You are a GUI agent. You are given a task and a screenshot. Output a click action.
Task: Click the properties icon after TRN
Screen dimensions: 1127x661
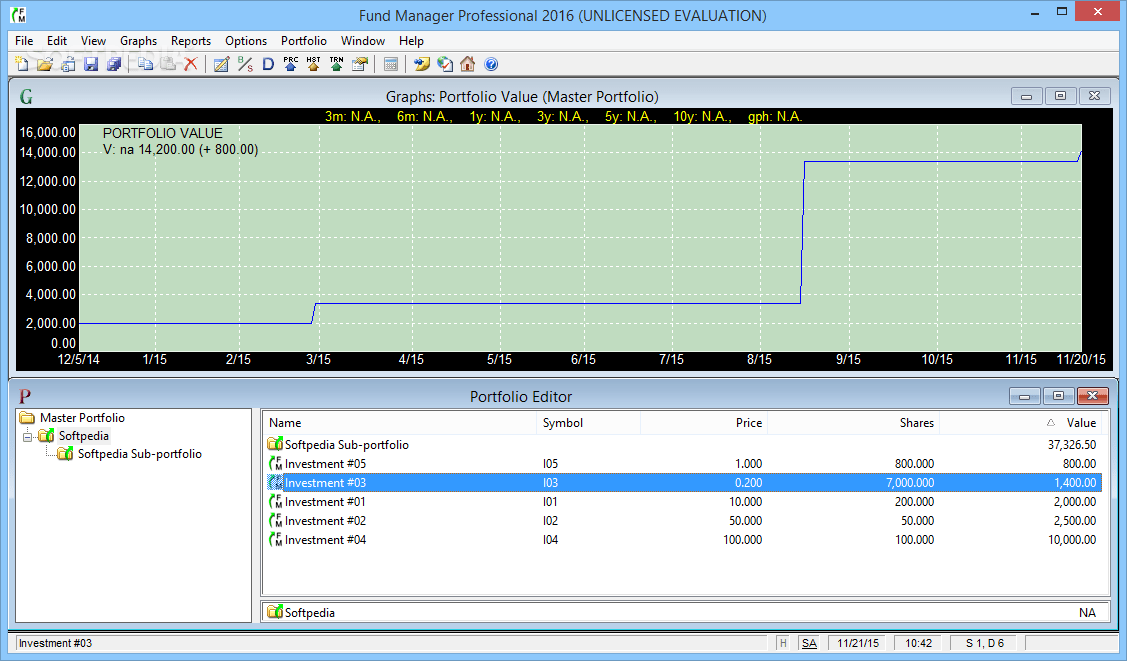click(359, 65)
